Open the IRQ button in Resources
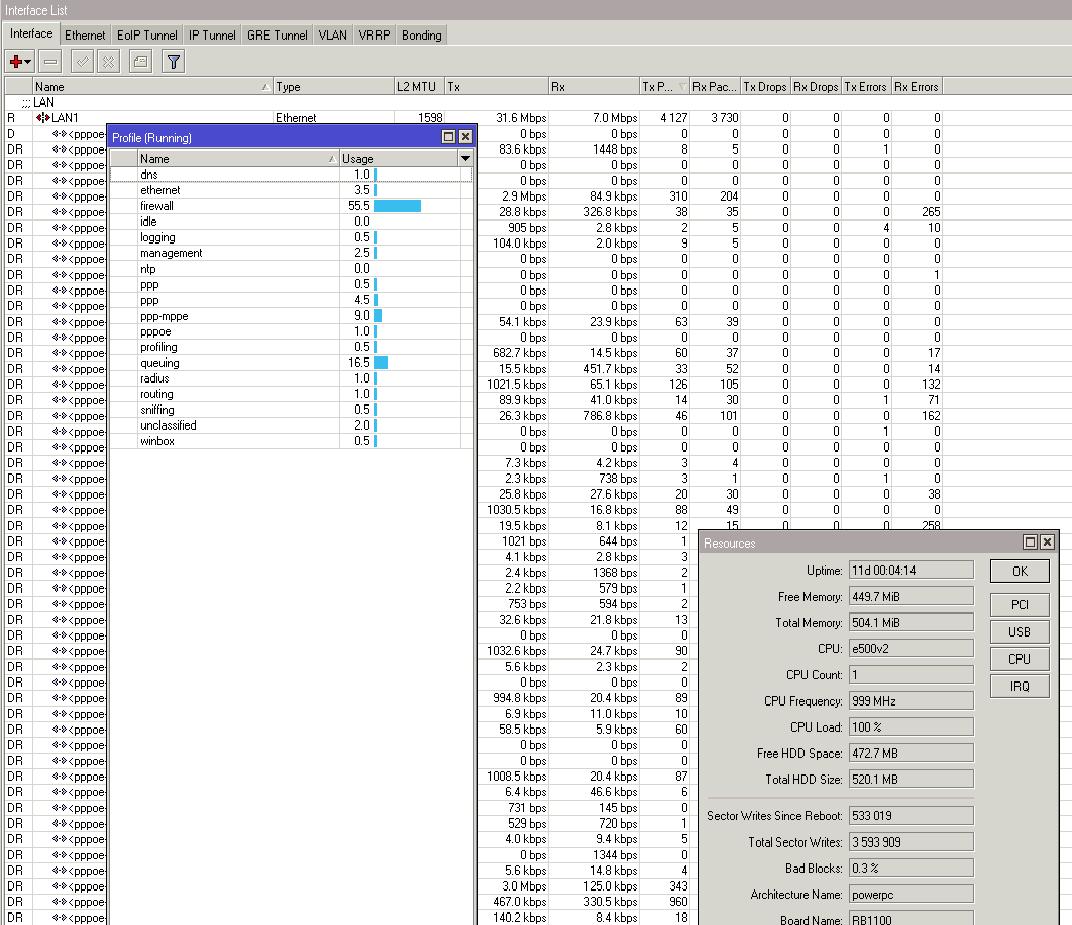1072x925 pixels. (x=1019, y=686)
